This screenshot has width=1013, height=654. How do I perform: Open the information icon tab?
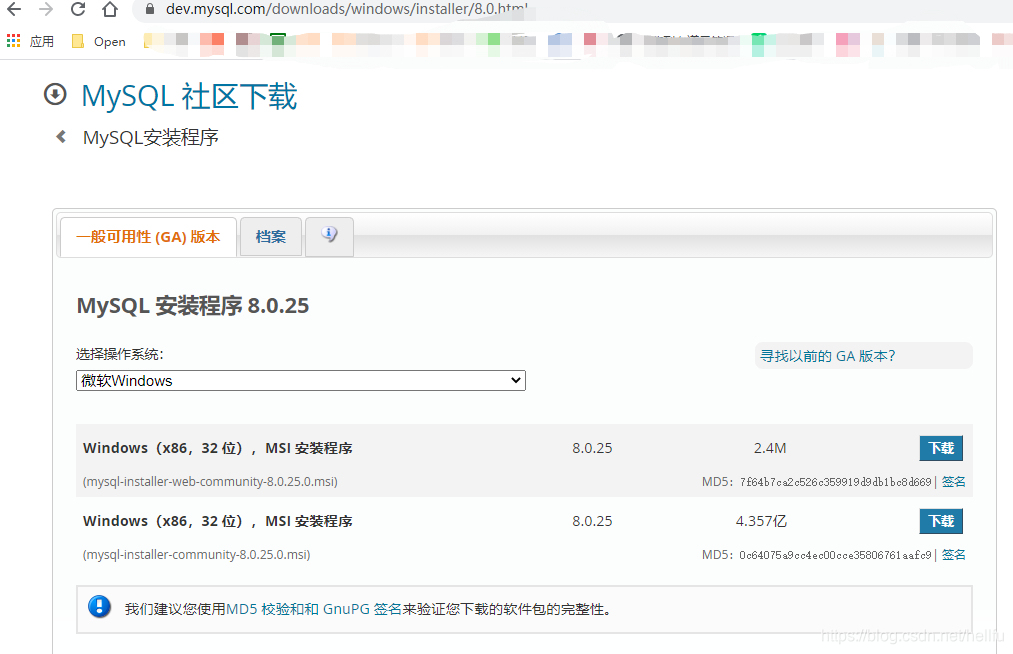click(x=329, y=235)
